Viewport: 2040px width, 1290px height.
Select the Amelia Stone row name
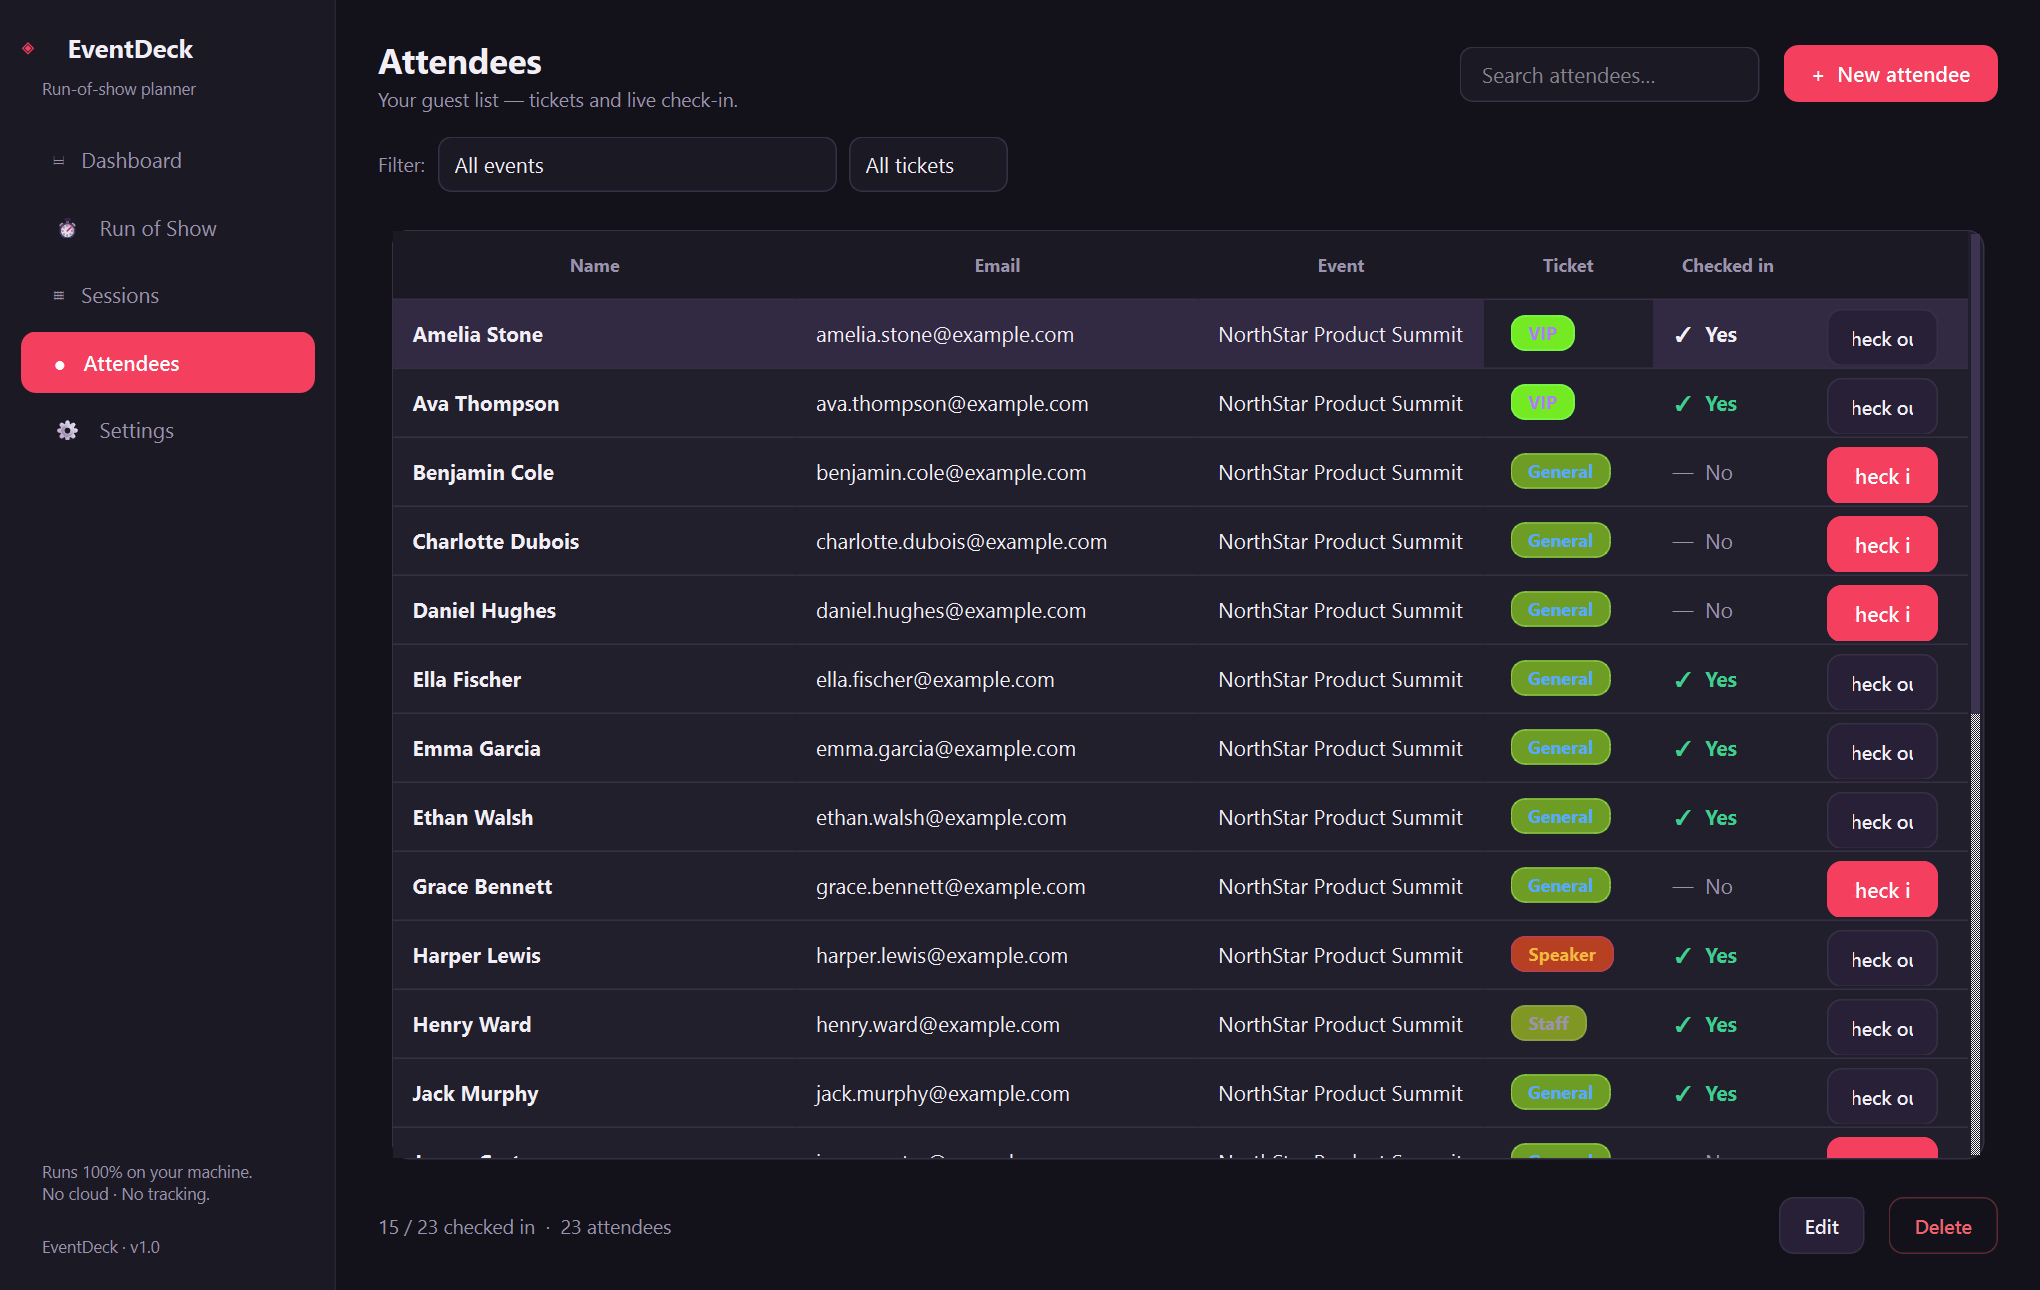pyautogui.click(x=477, y=334)
